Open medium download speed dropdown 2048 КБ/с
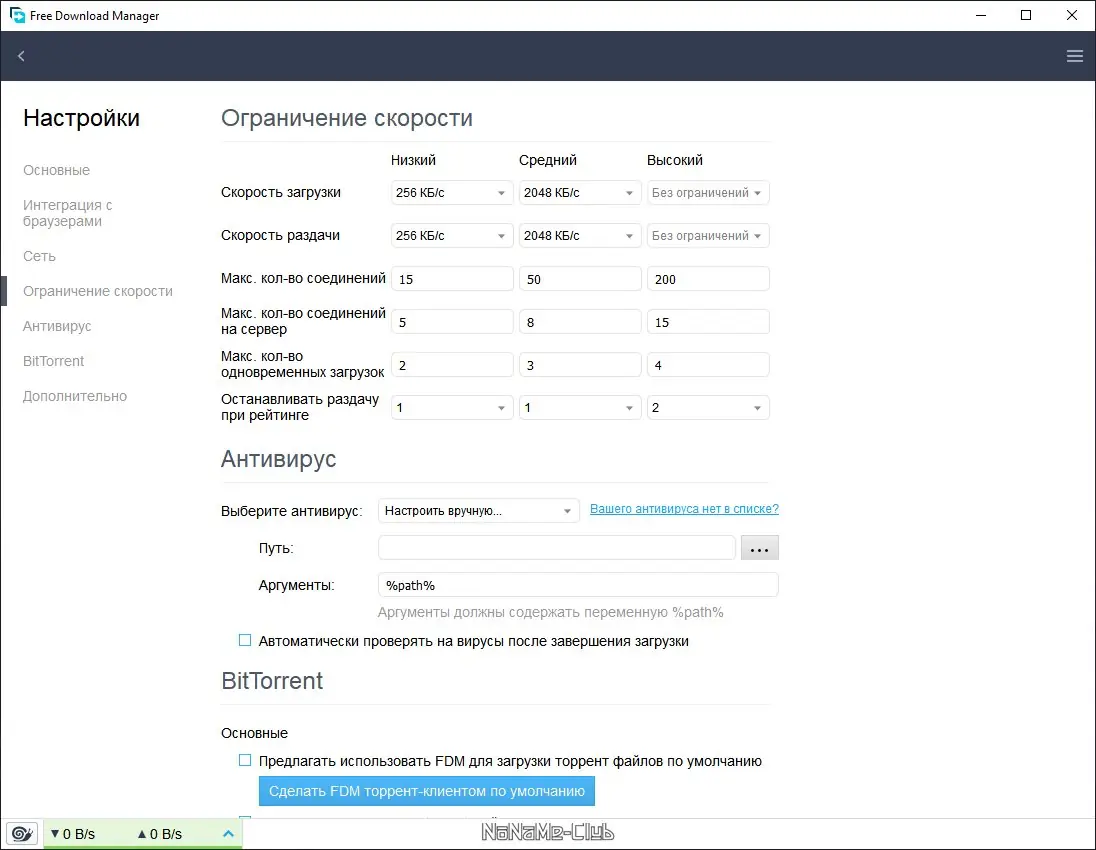Screen dimensions: 1096x850 point(579,193)
